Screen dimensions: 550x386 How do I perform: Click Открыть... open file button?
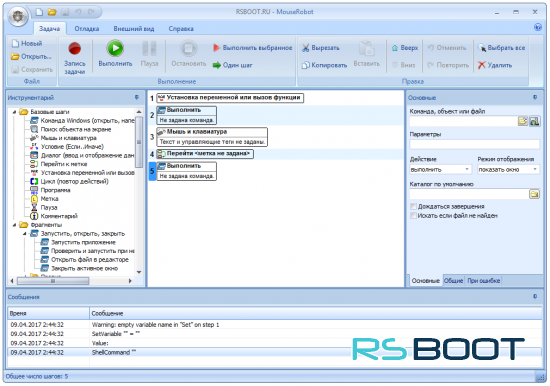tap(31, 56)
